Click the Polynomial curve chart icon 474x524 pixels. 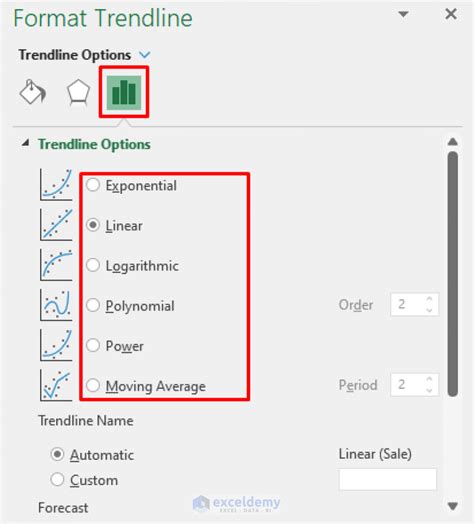[x=56, y=305]
